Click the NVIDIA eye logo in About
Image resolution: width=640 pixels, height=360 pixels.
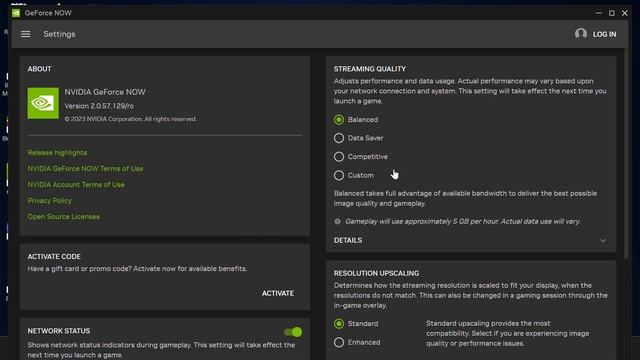(43, 103)
